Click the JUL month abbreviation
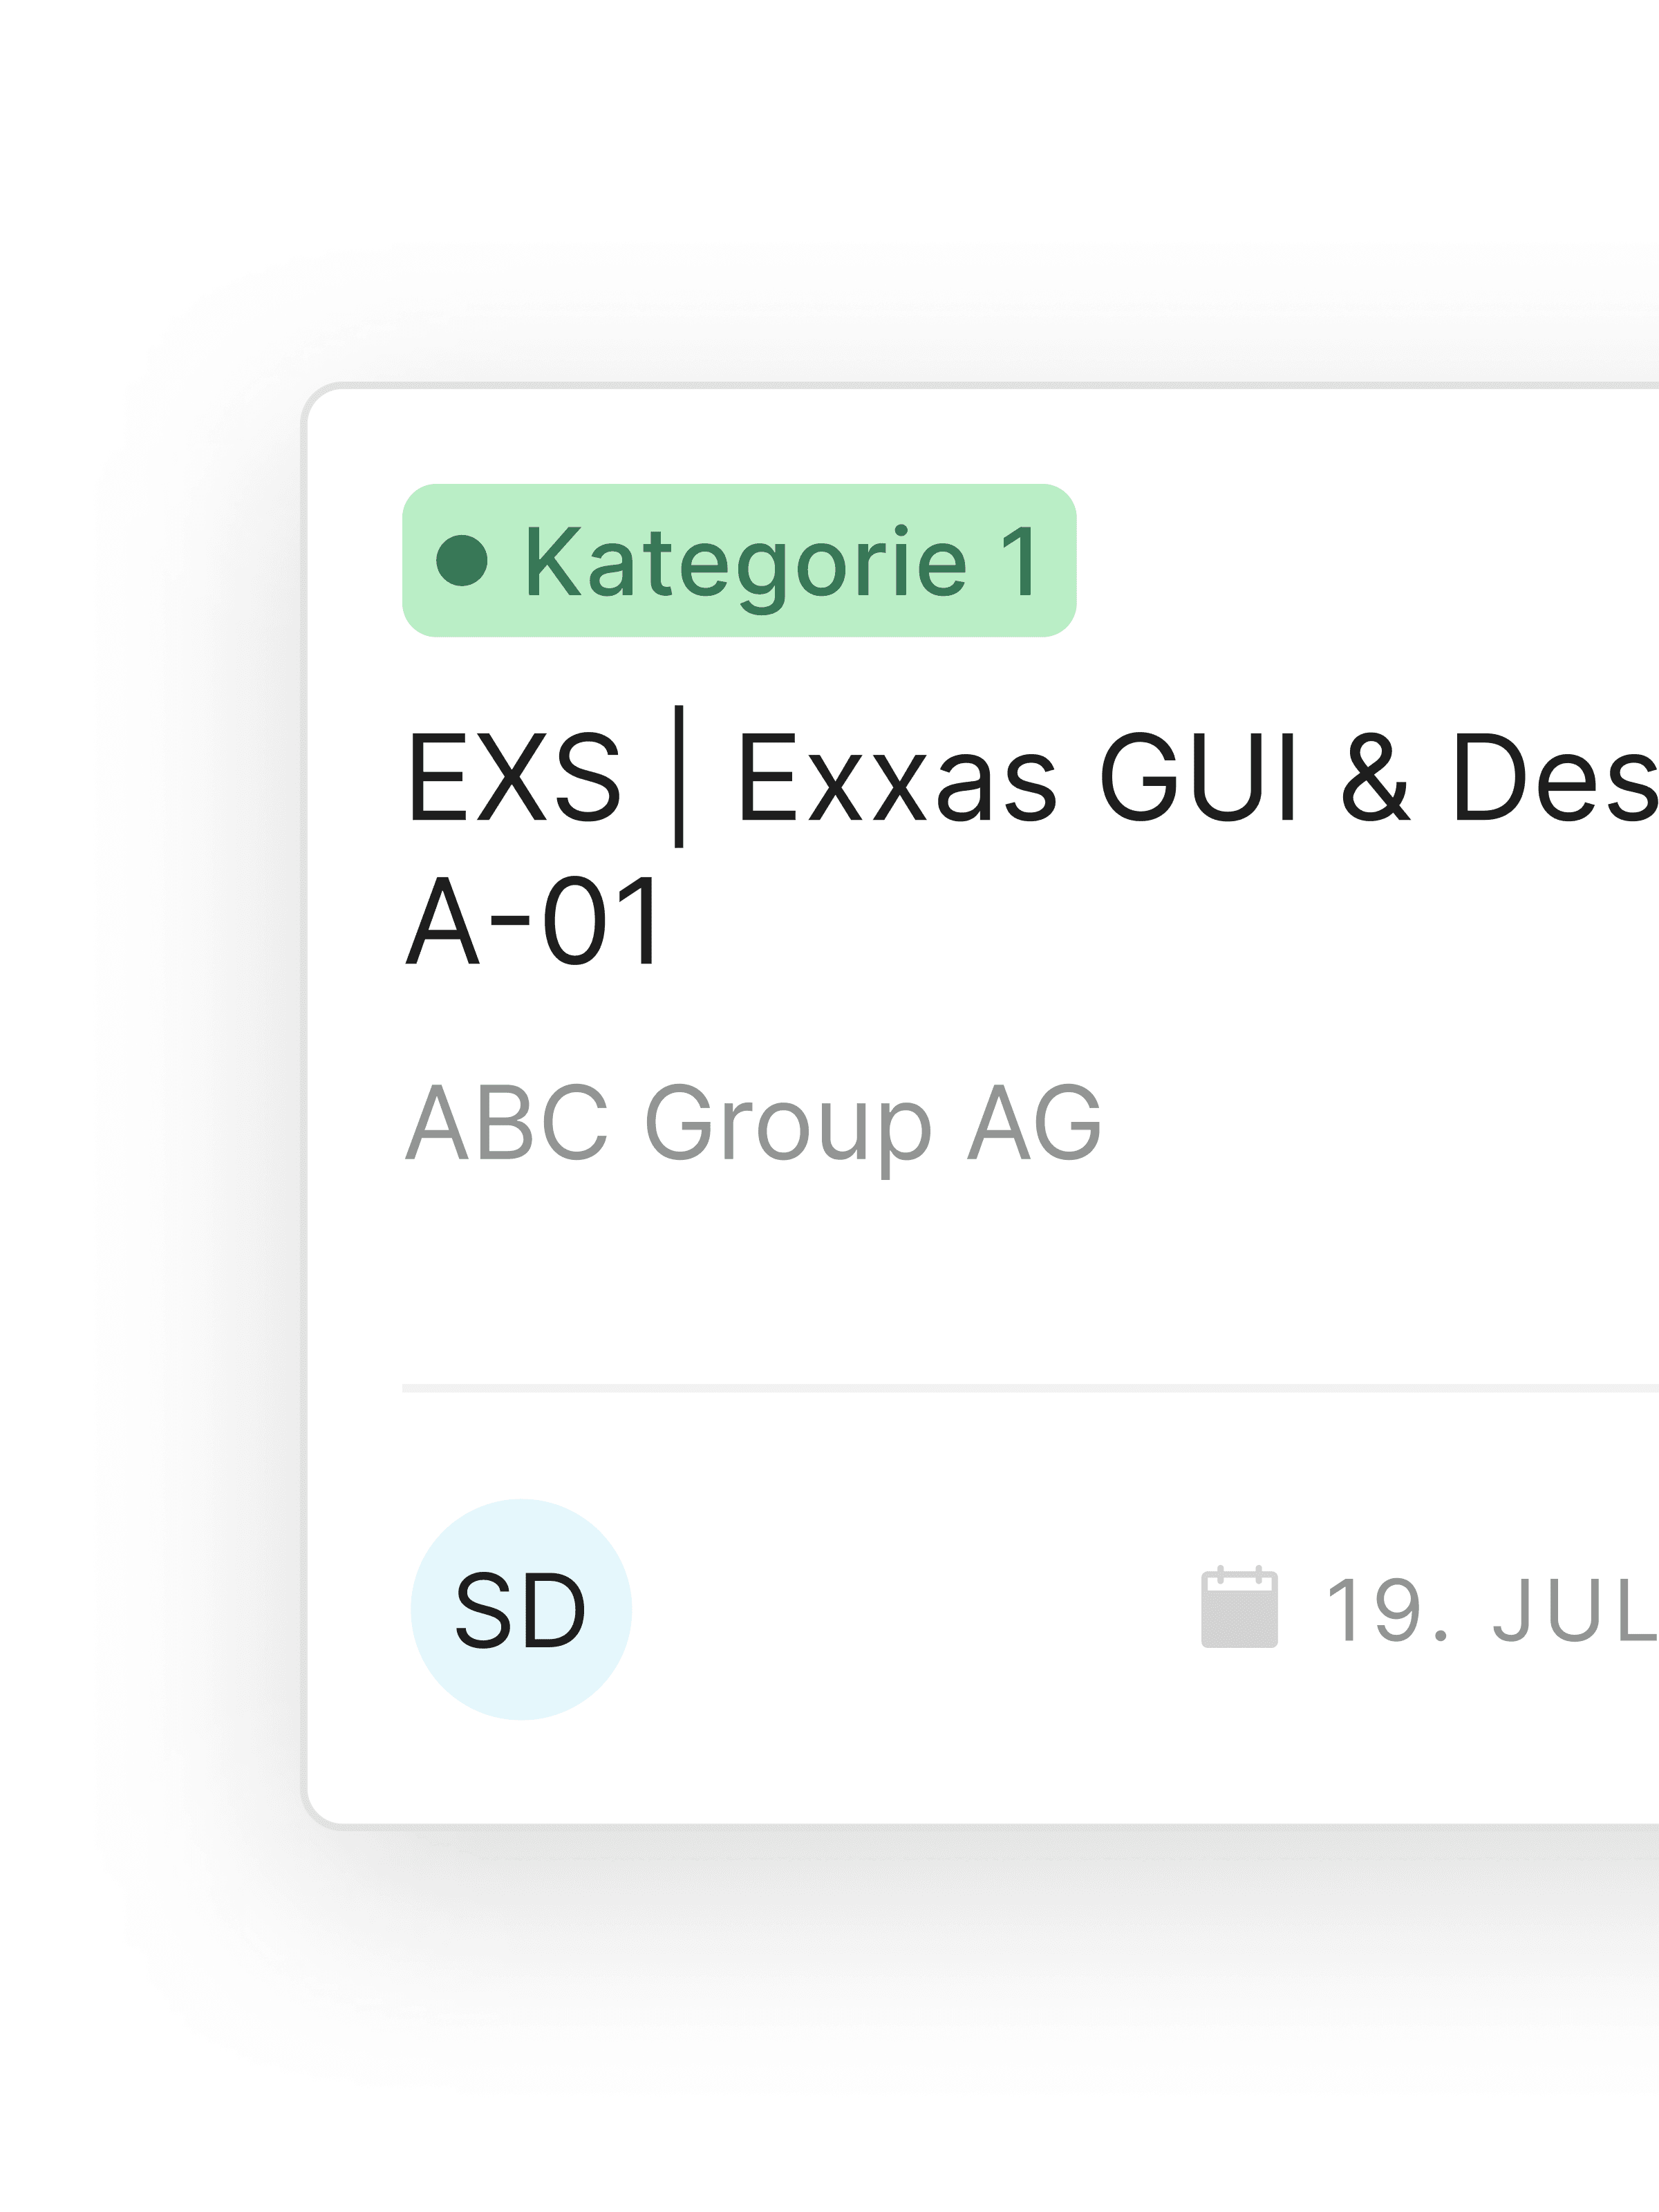The width and height of the screenshot is (1659, 2212). tap(1574, 1609)
